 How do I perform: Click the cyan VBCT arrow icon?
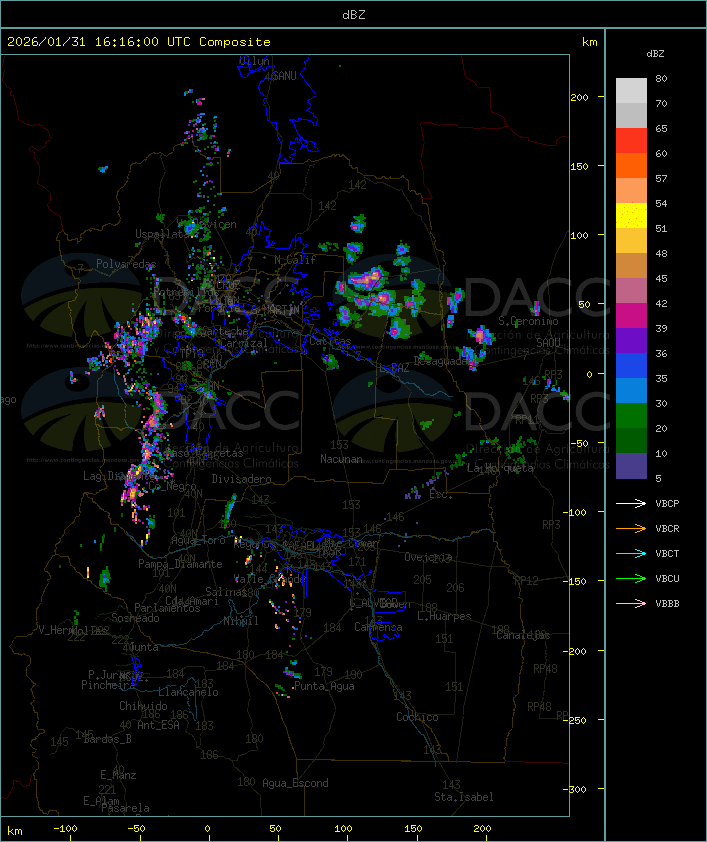click(x=632, y=554)
